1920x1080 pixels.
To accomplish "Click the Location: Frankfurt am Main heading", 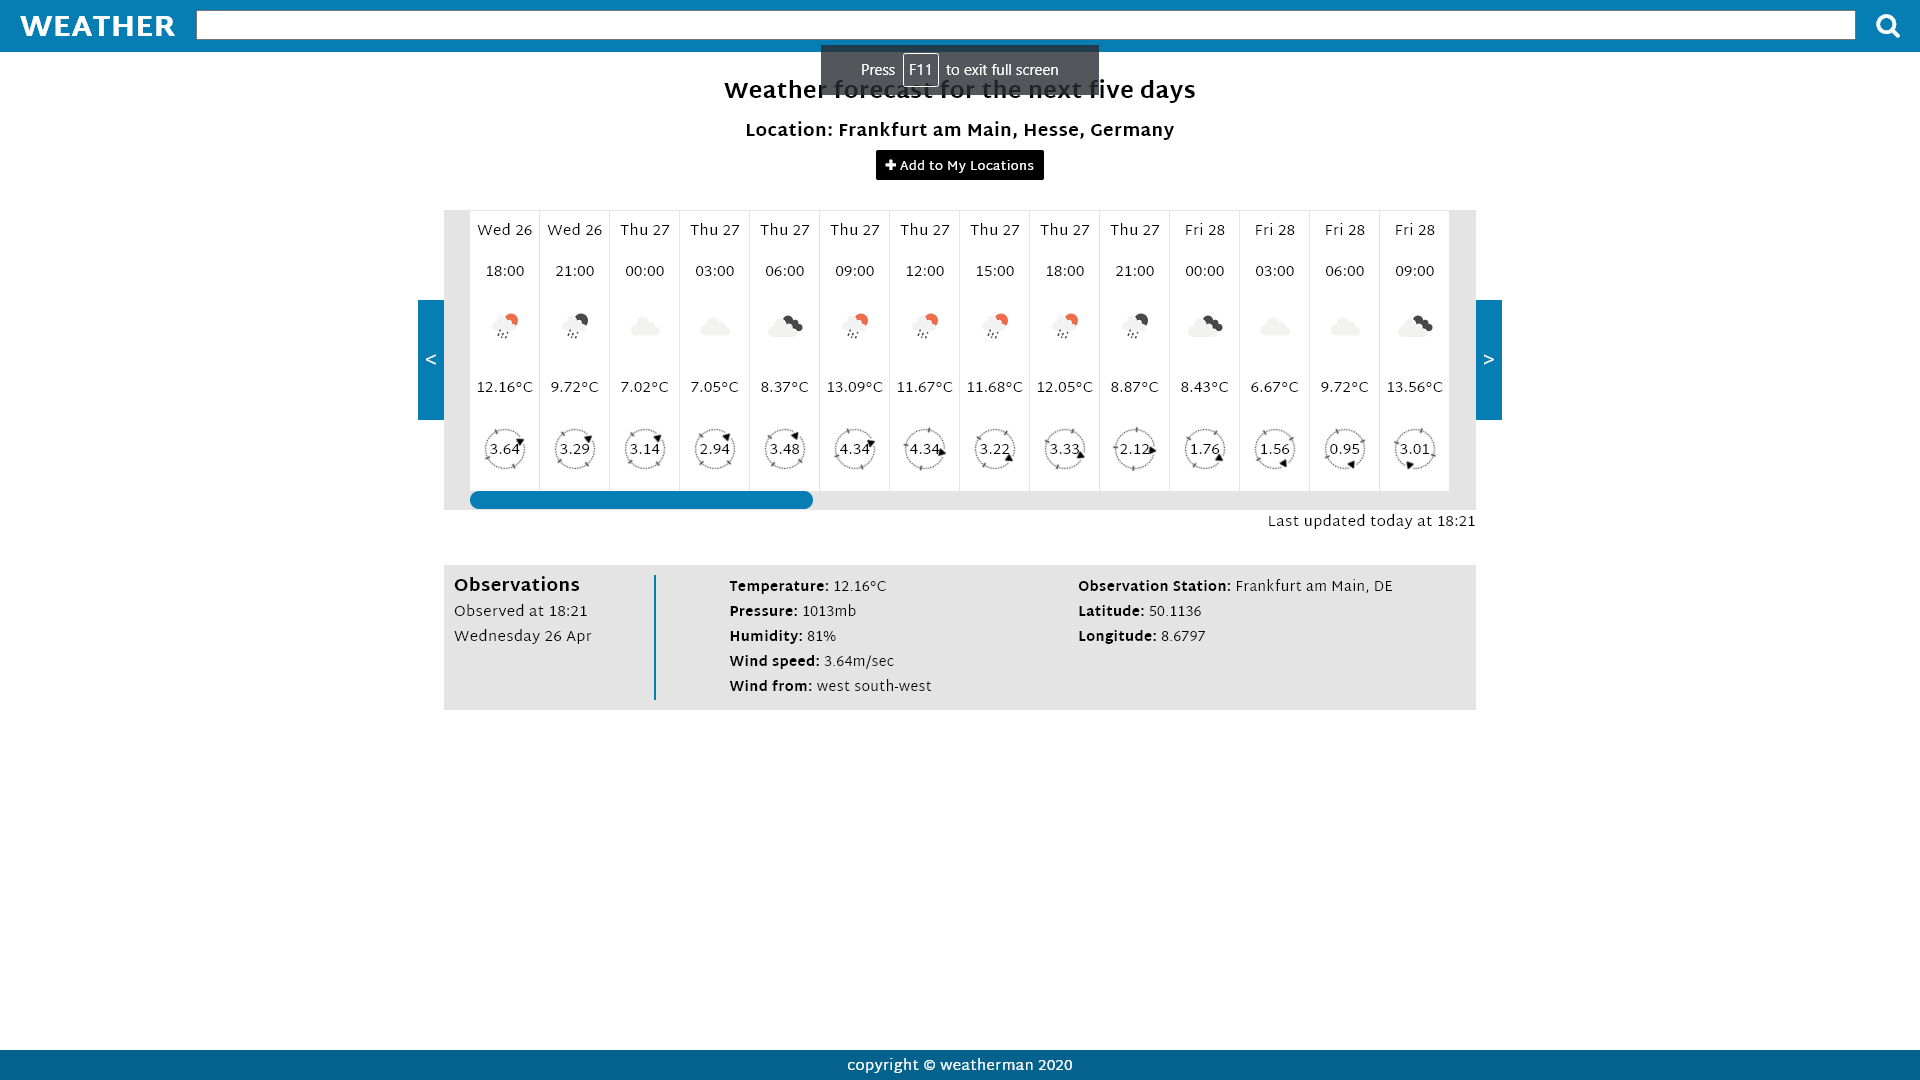I will pyautogui.click(x=959, y=131).
